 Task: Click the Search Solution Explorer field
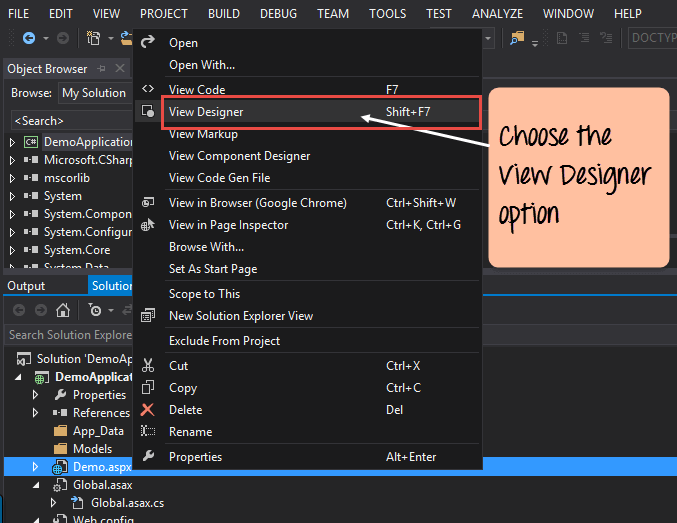click(x=68, y=335)
